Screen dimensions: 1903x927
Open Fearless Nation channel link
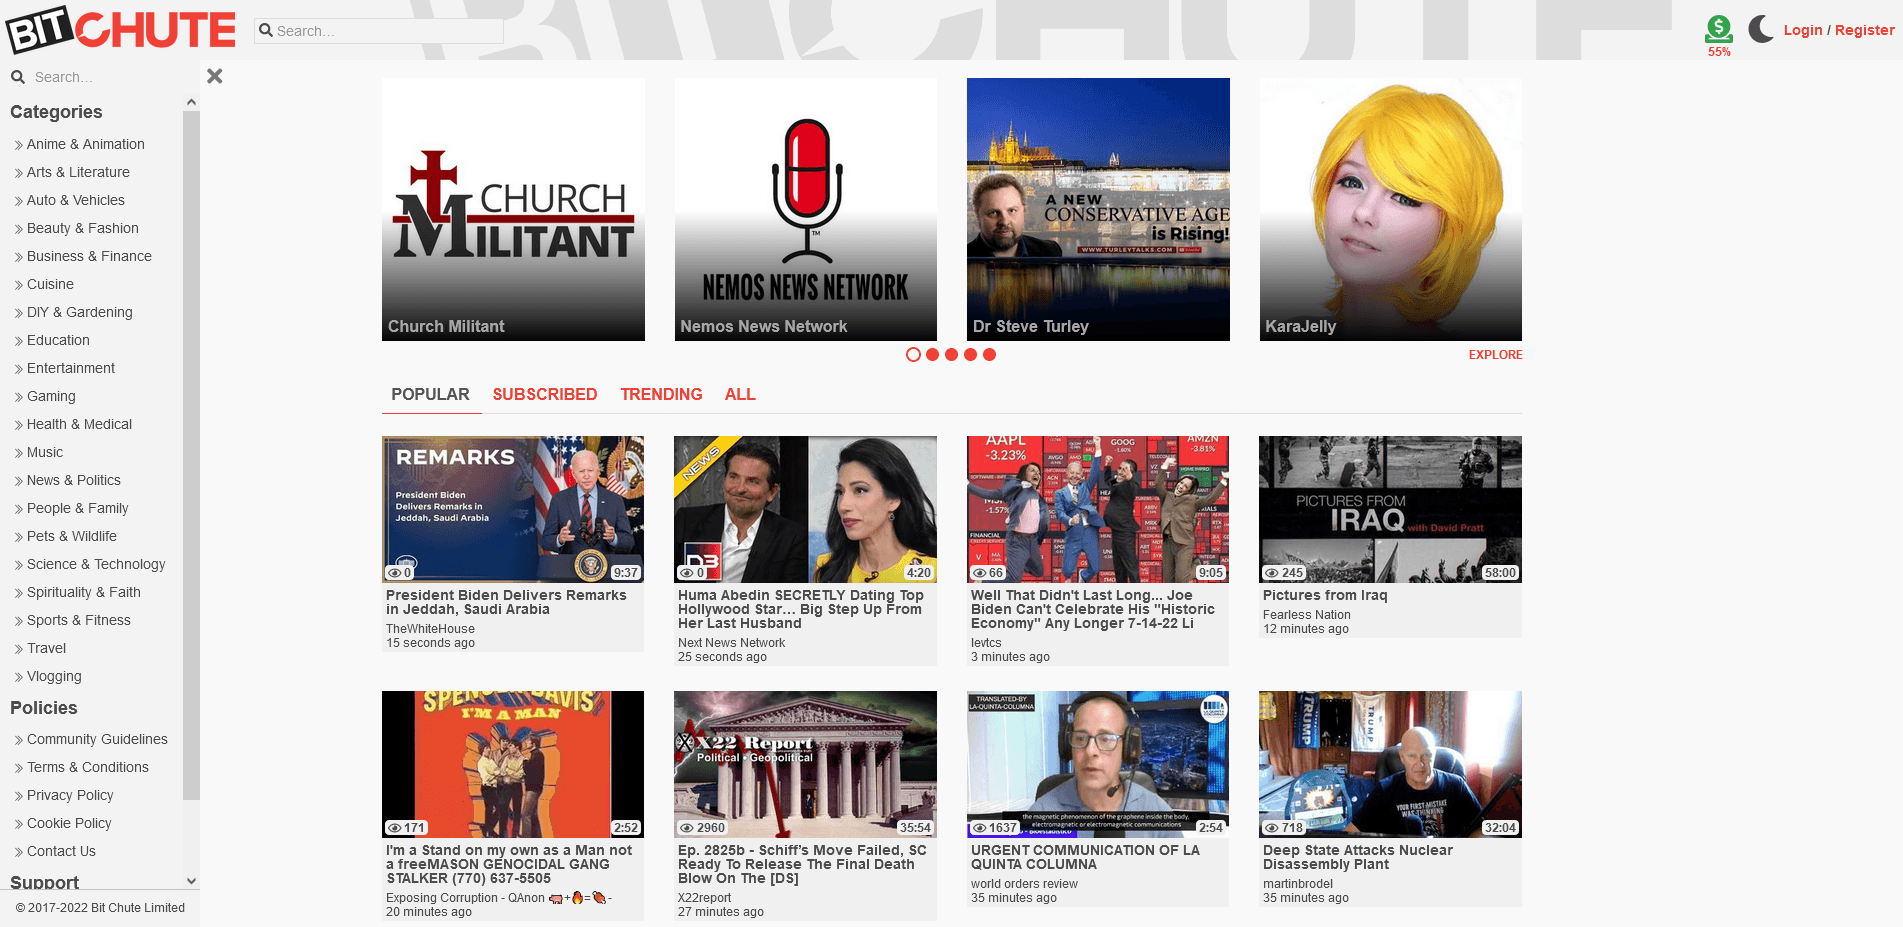pyautogui.click(x=1306, y=615)
